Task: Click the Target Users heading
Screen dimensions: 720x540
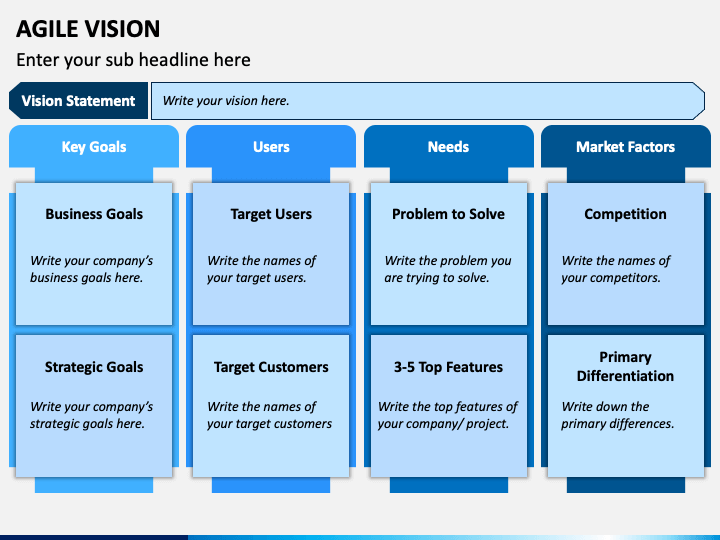Action: tap(271, 214)
